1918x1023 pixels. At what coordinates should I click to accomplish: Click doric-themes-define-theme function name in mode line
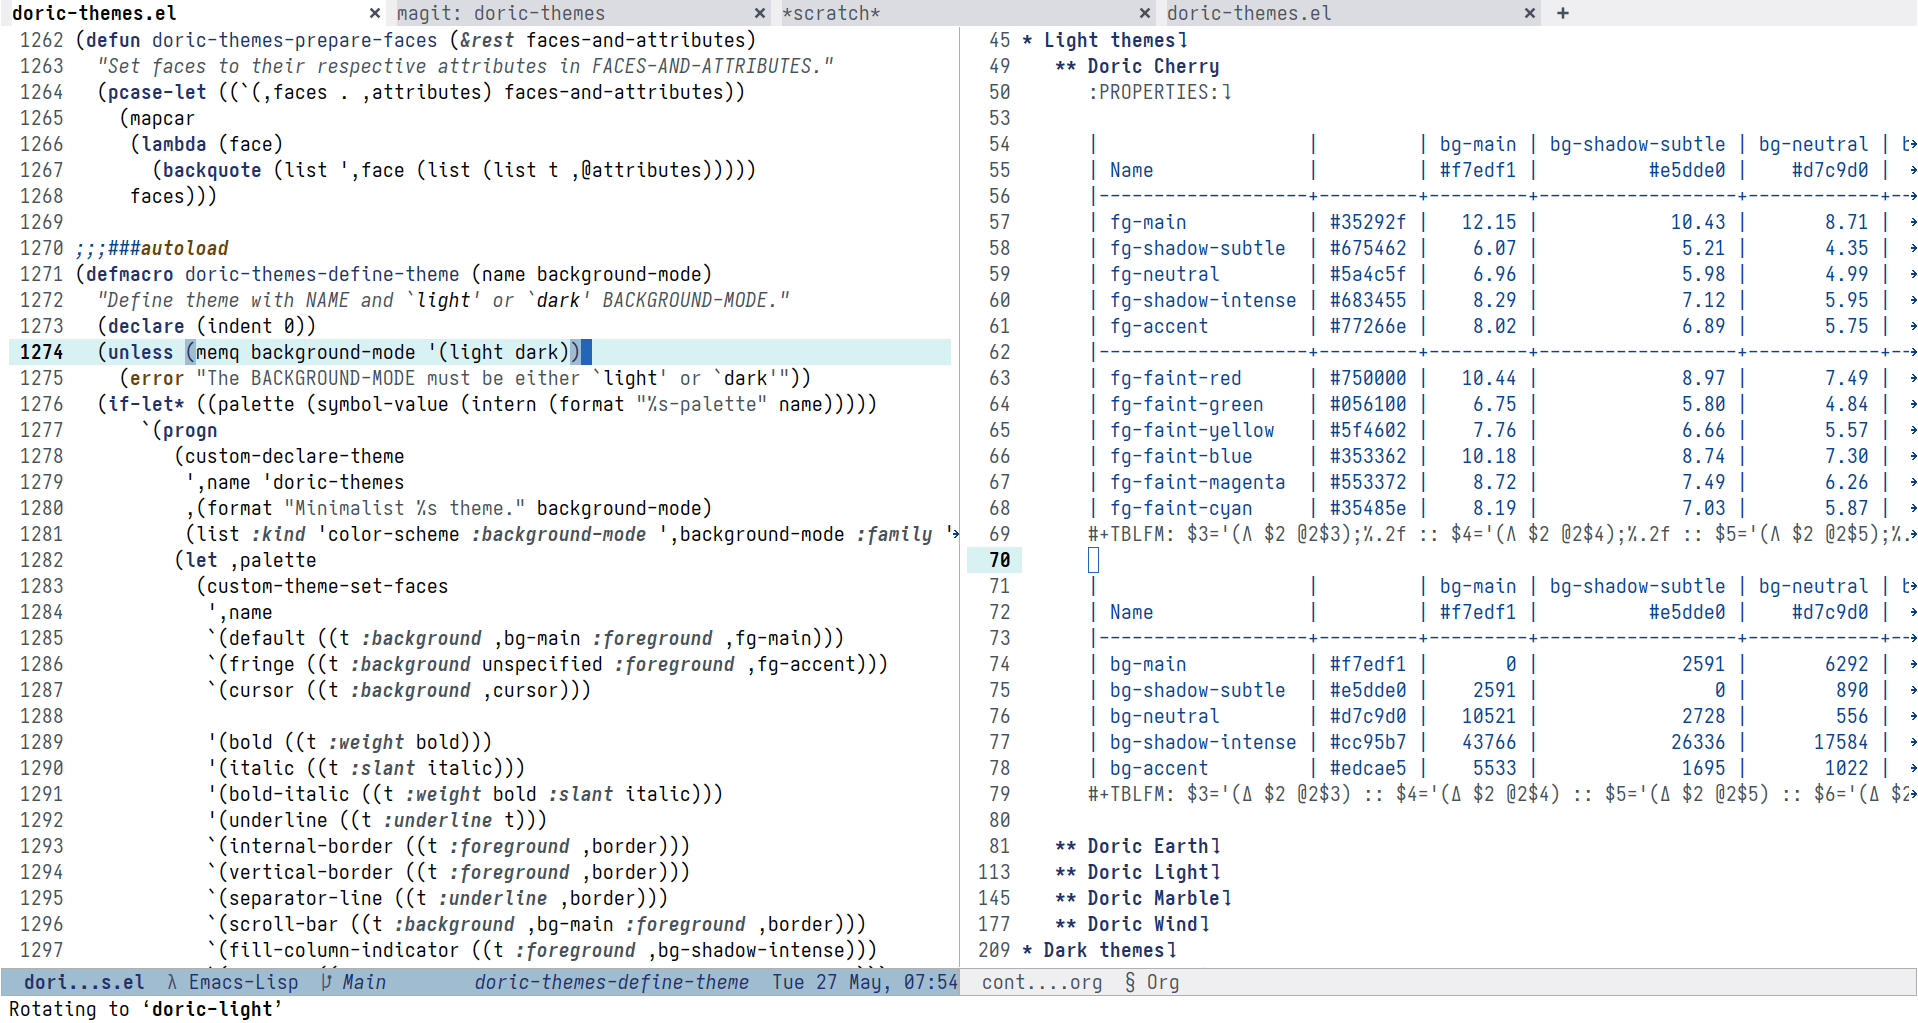pos(611,982)
